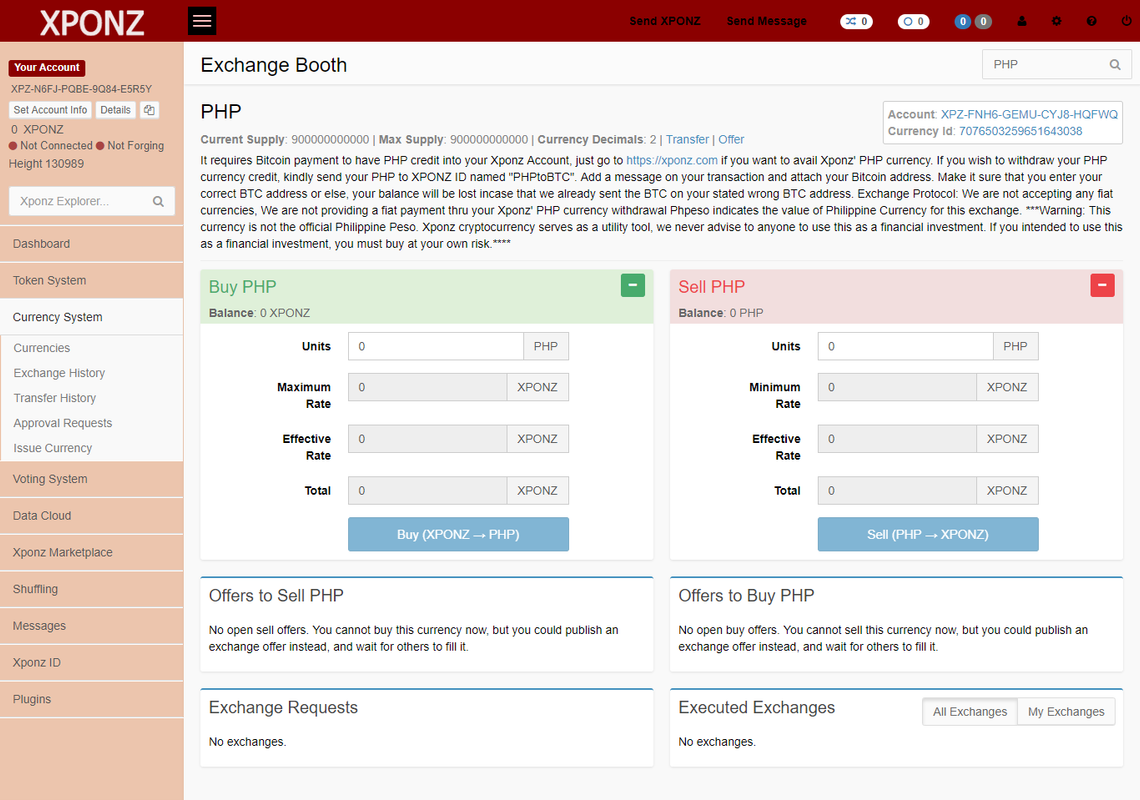
Task: Open the circle pending counter badge
Action: point(913,22)
